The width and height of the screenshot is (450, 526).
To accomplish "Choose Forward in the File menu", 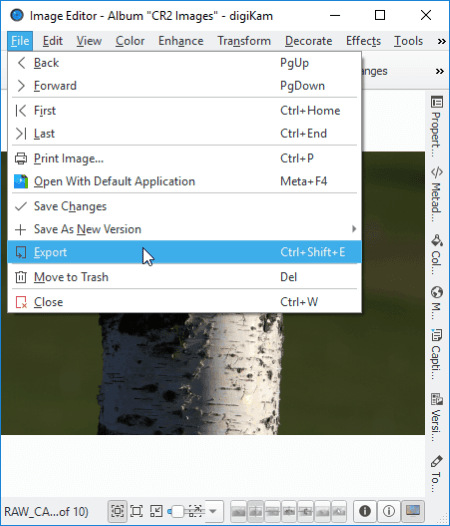I will (x=185, y=86).
